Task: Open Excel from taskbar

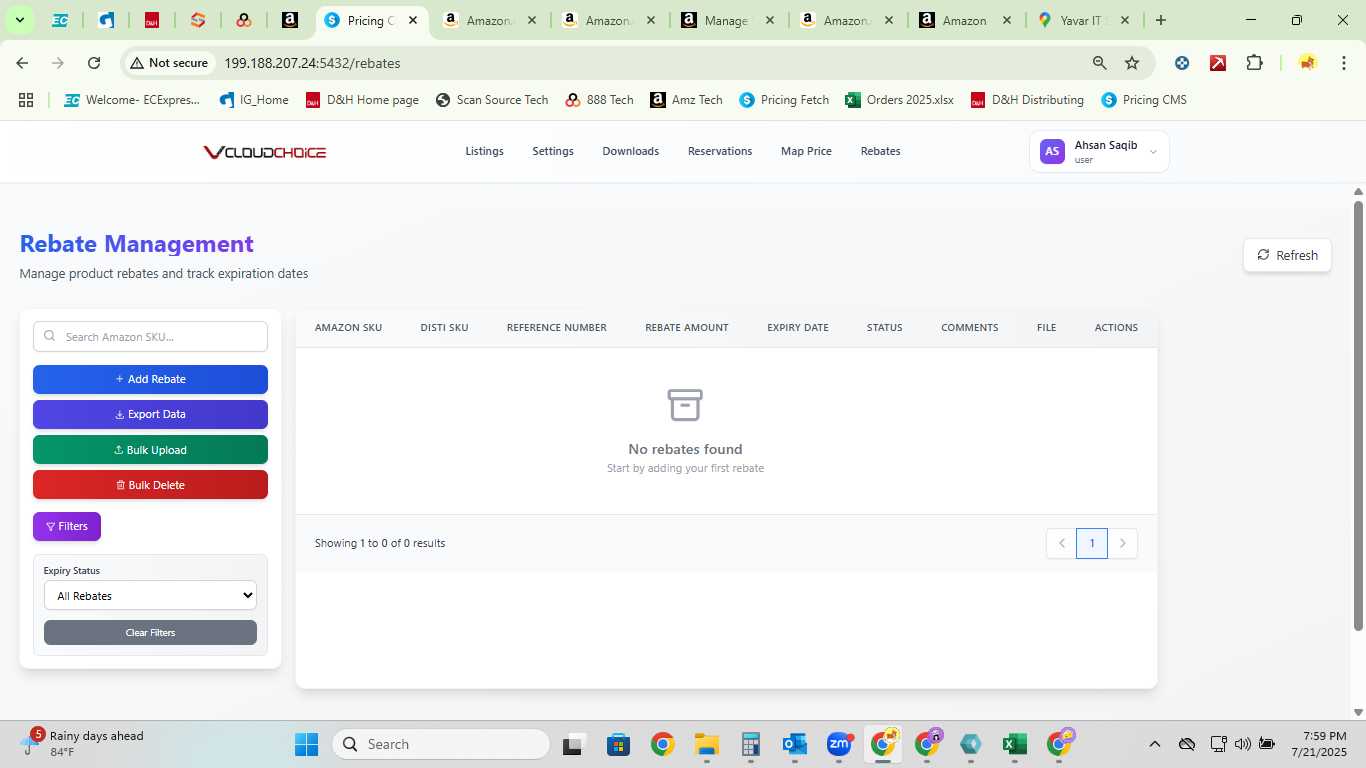Action: click(1015, 744)
